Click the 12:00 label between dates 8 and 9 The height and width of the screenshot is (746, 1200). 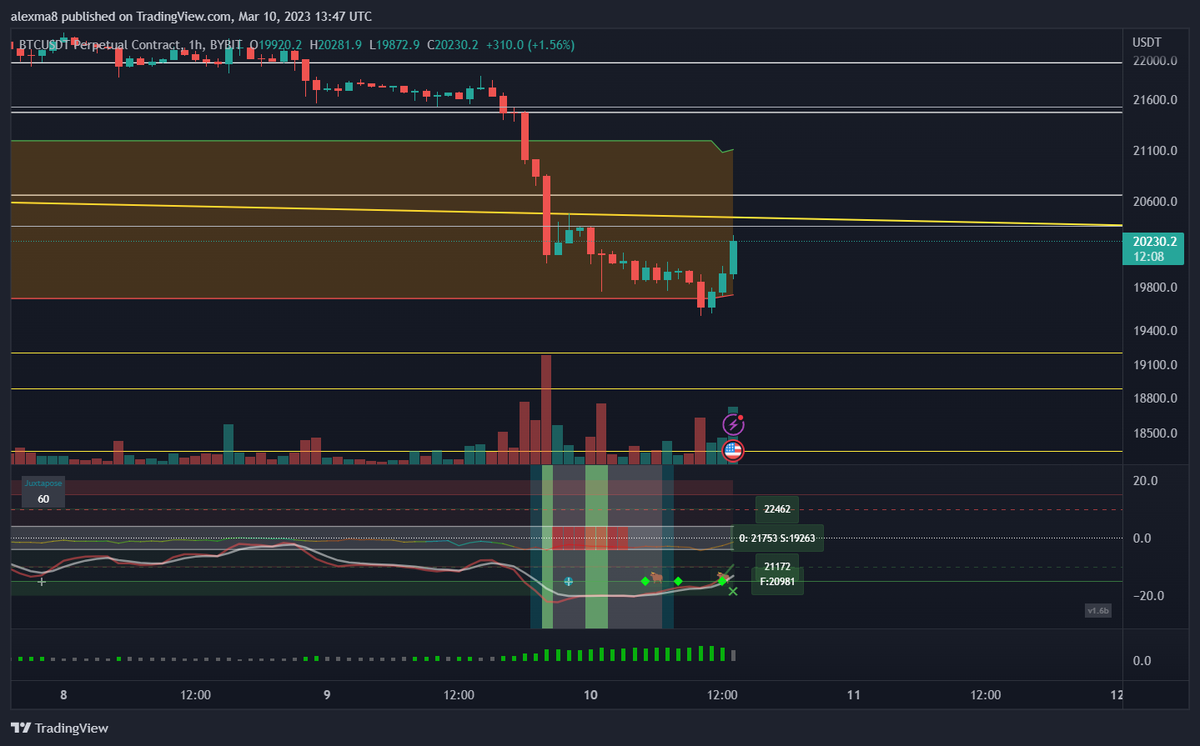pos(195,696)
